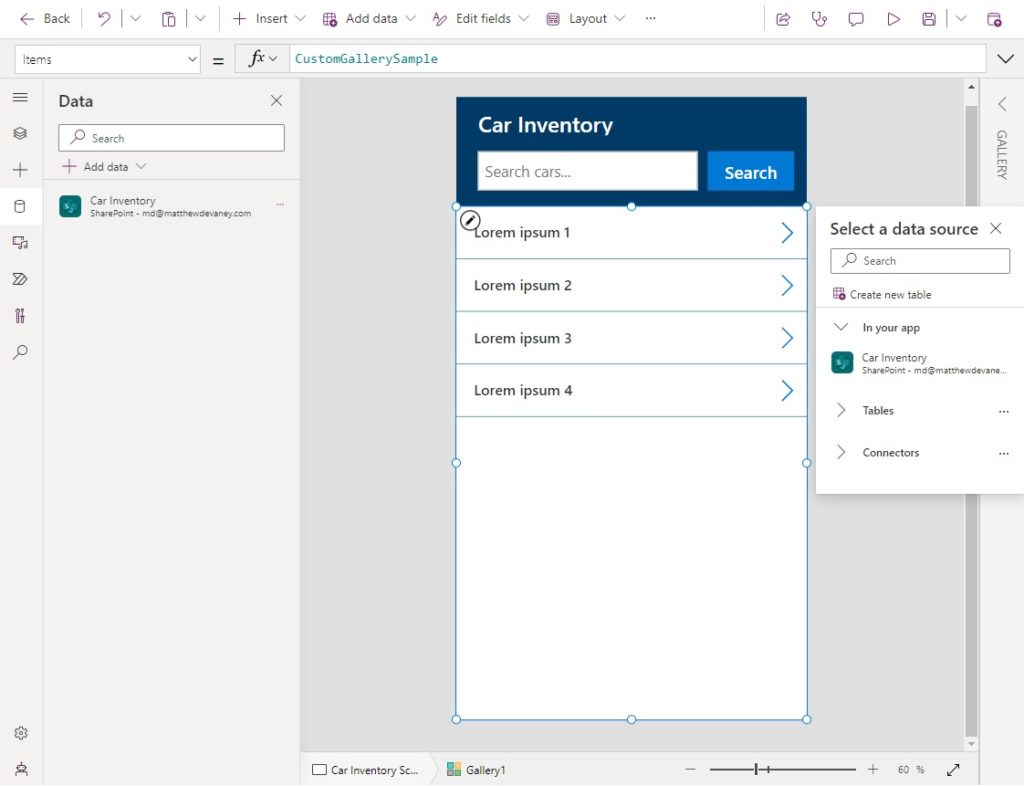Screen dimensions: 1024x786
Task: Zoom out with the minus button
Action: 690,770
